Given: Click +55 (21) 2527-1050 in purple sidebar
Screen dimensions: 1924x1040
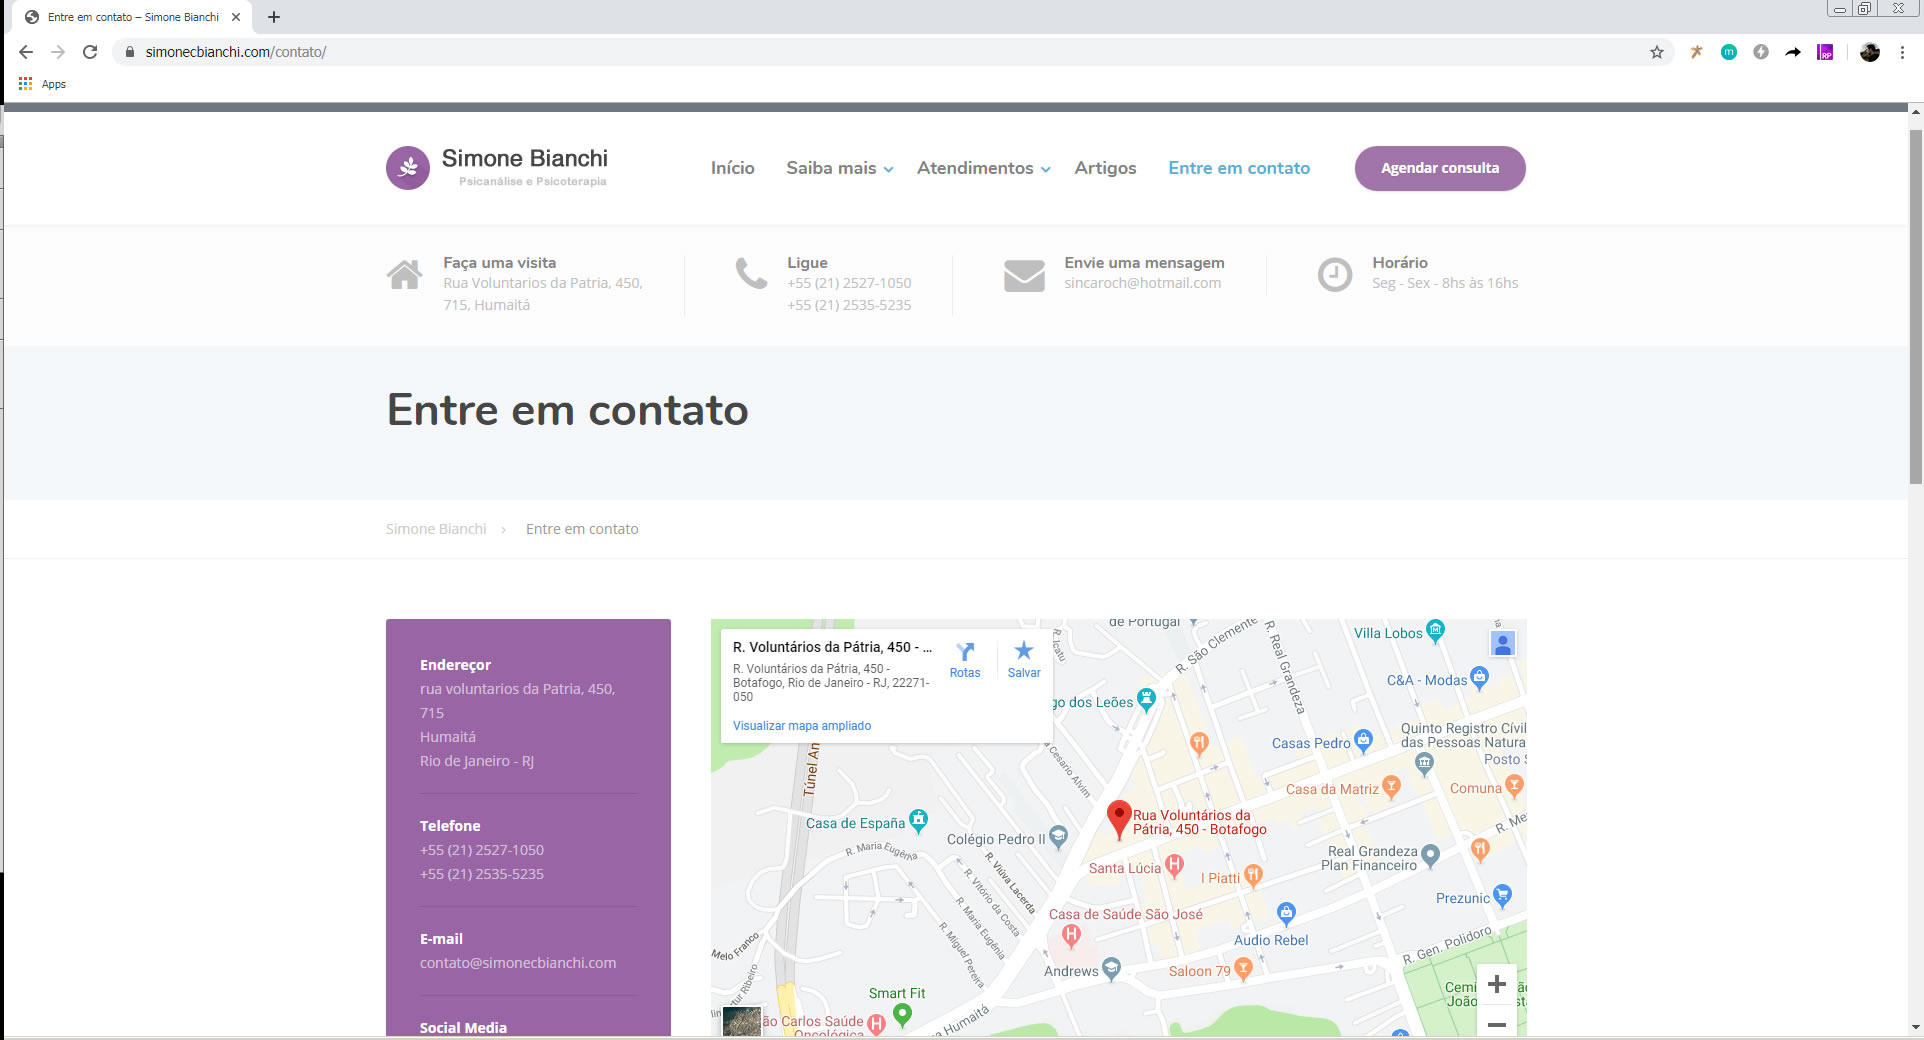Looking at the screenshot, I should (482, 850).
